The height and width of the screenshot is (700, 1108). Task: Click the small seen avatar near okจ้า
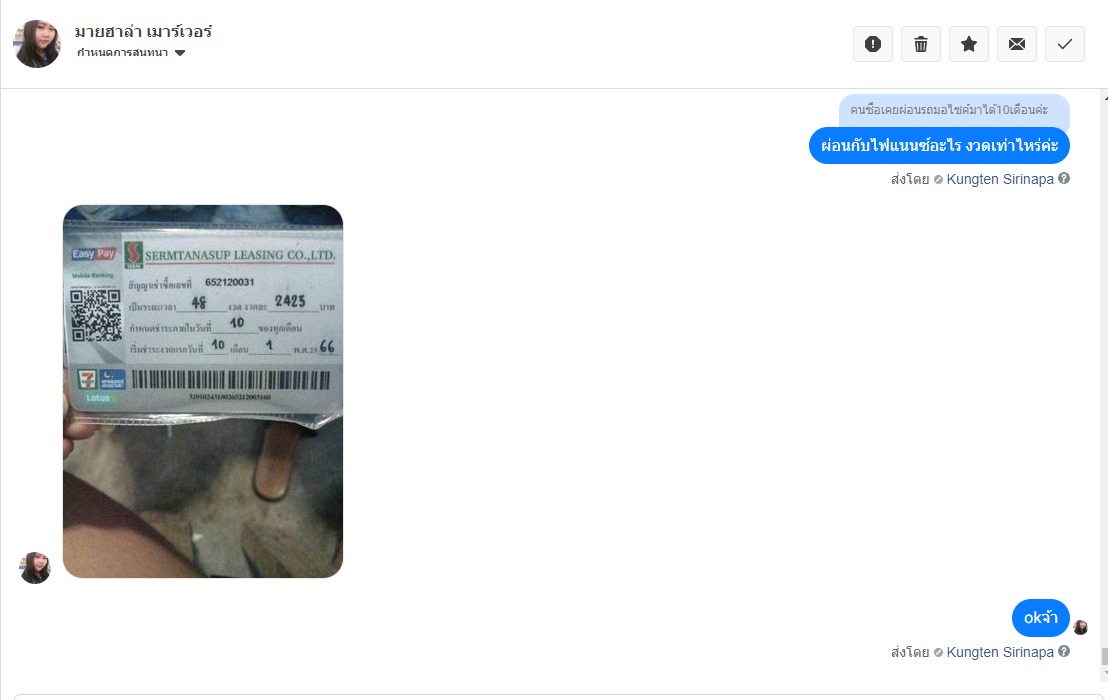1080,627
